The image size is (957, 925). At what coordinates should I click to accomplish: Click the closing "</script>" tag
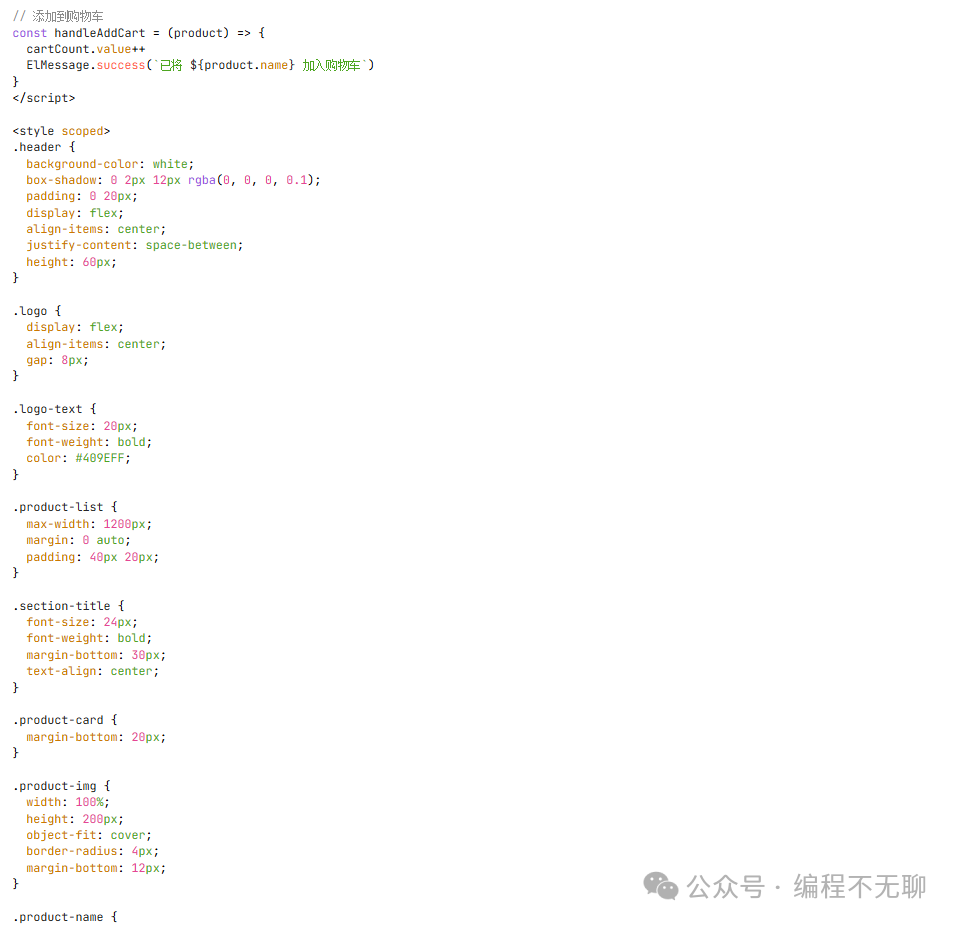point(44,98)
